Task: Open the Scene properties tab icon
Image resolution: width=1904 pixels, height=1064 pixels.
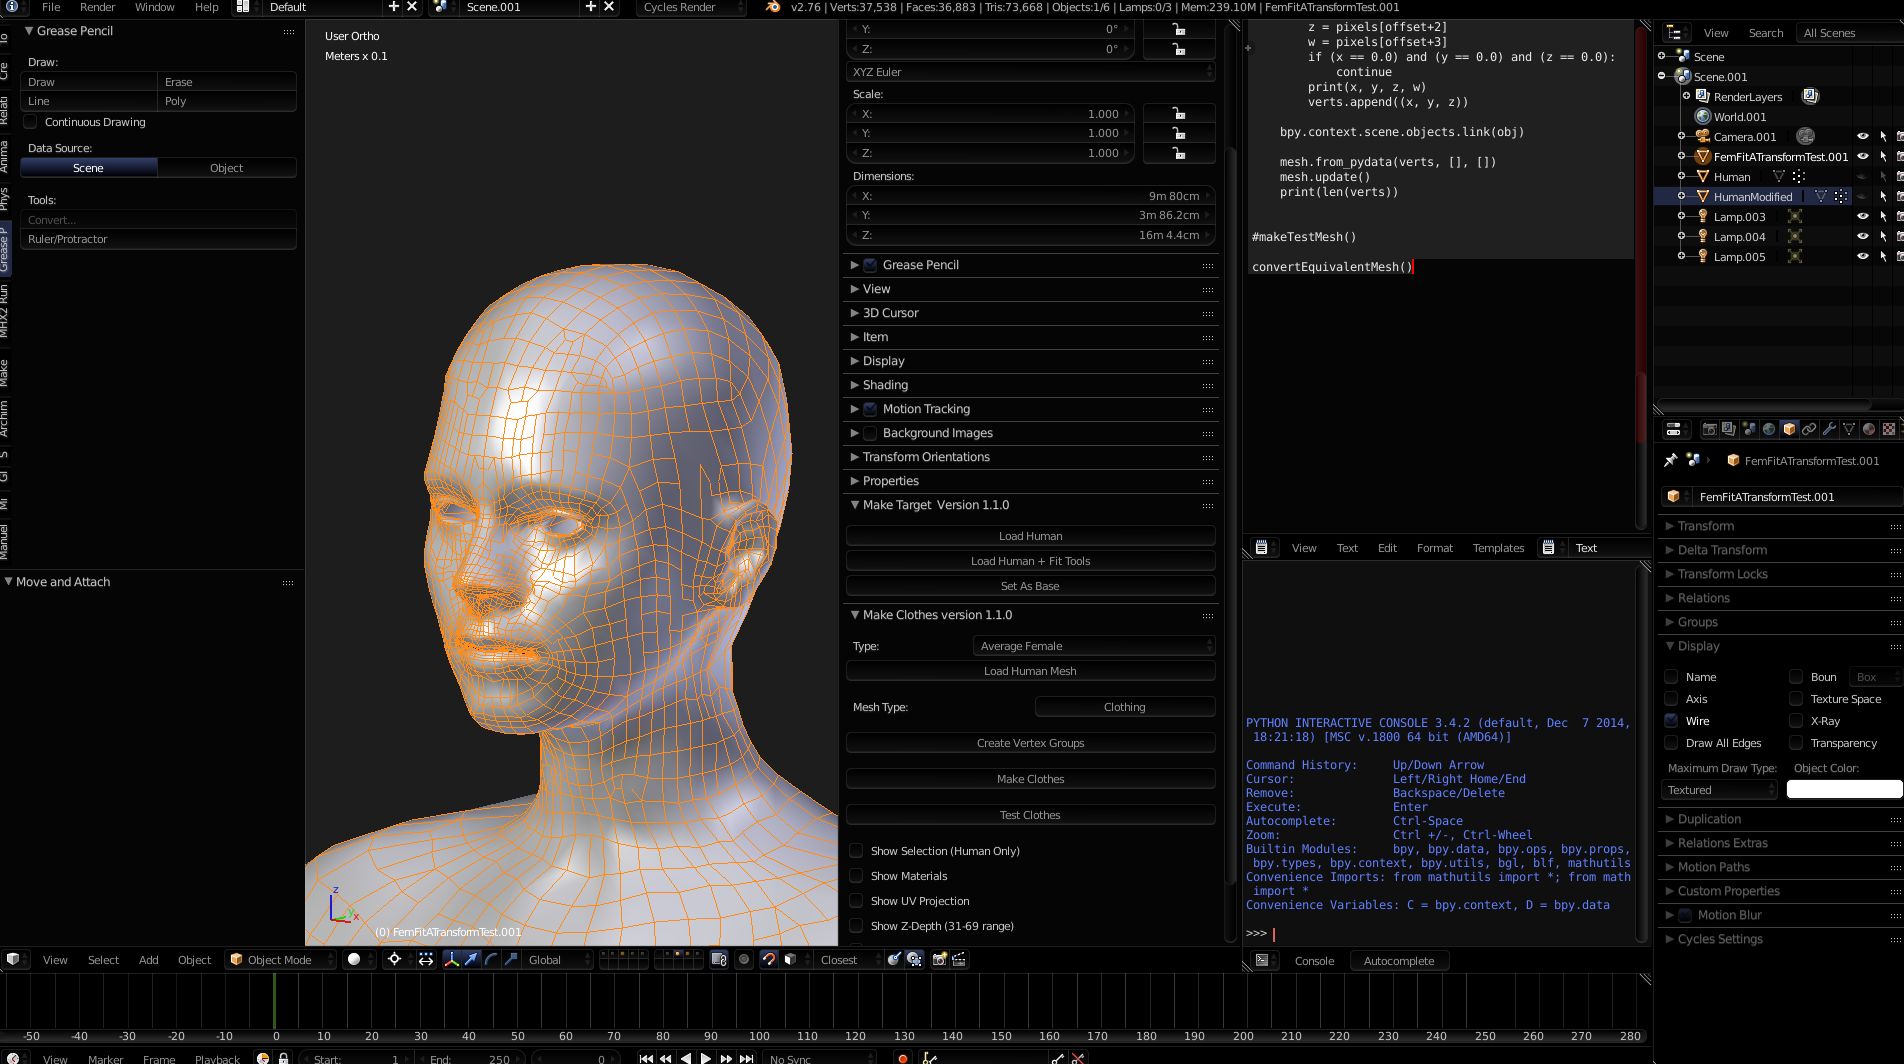Action: coord(1749,429)
